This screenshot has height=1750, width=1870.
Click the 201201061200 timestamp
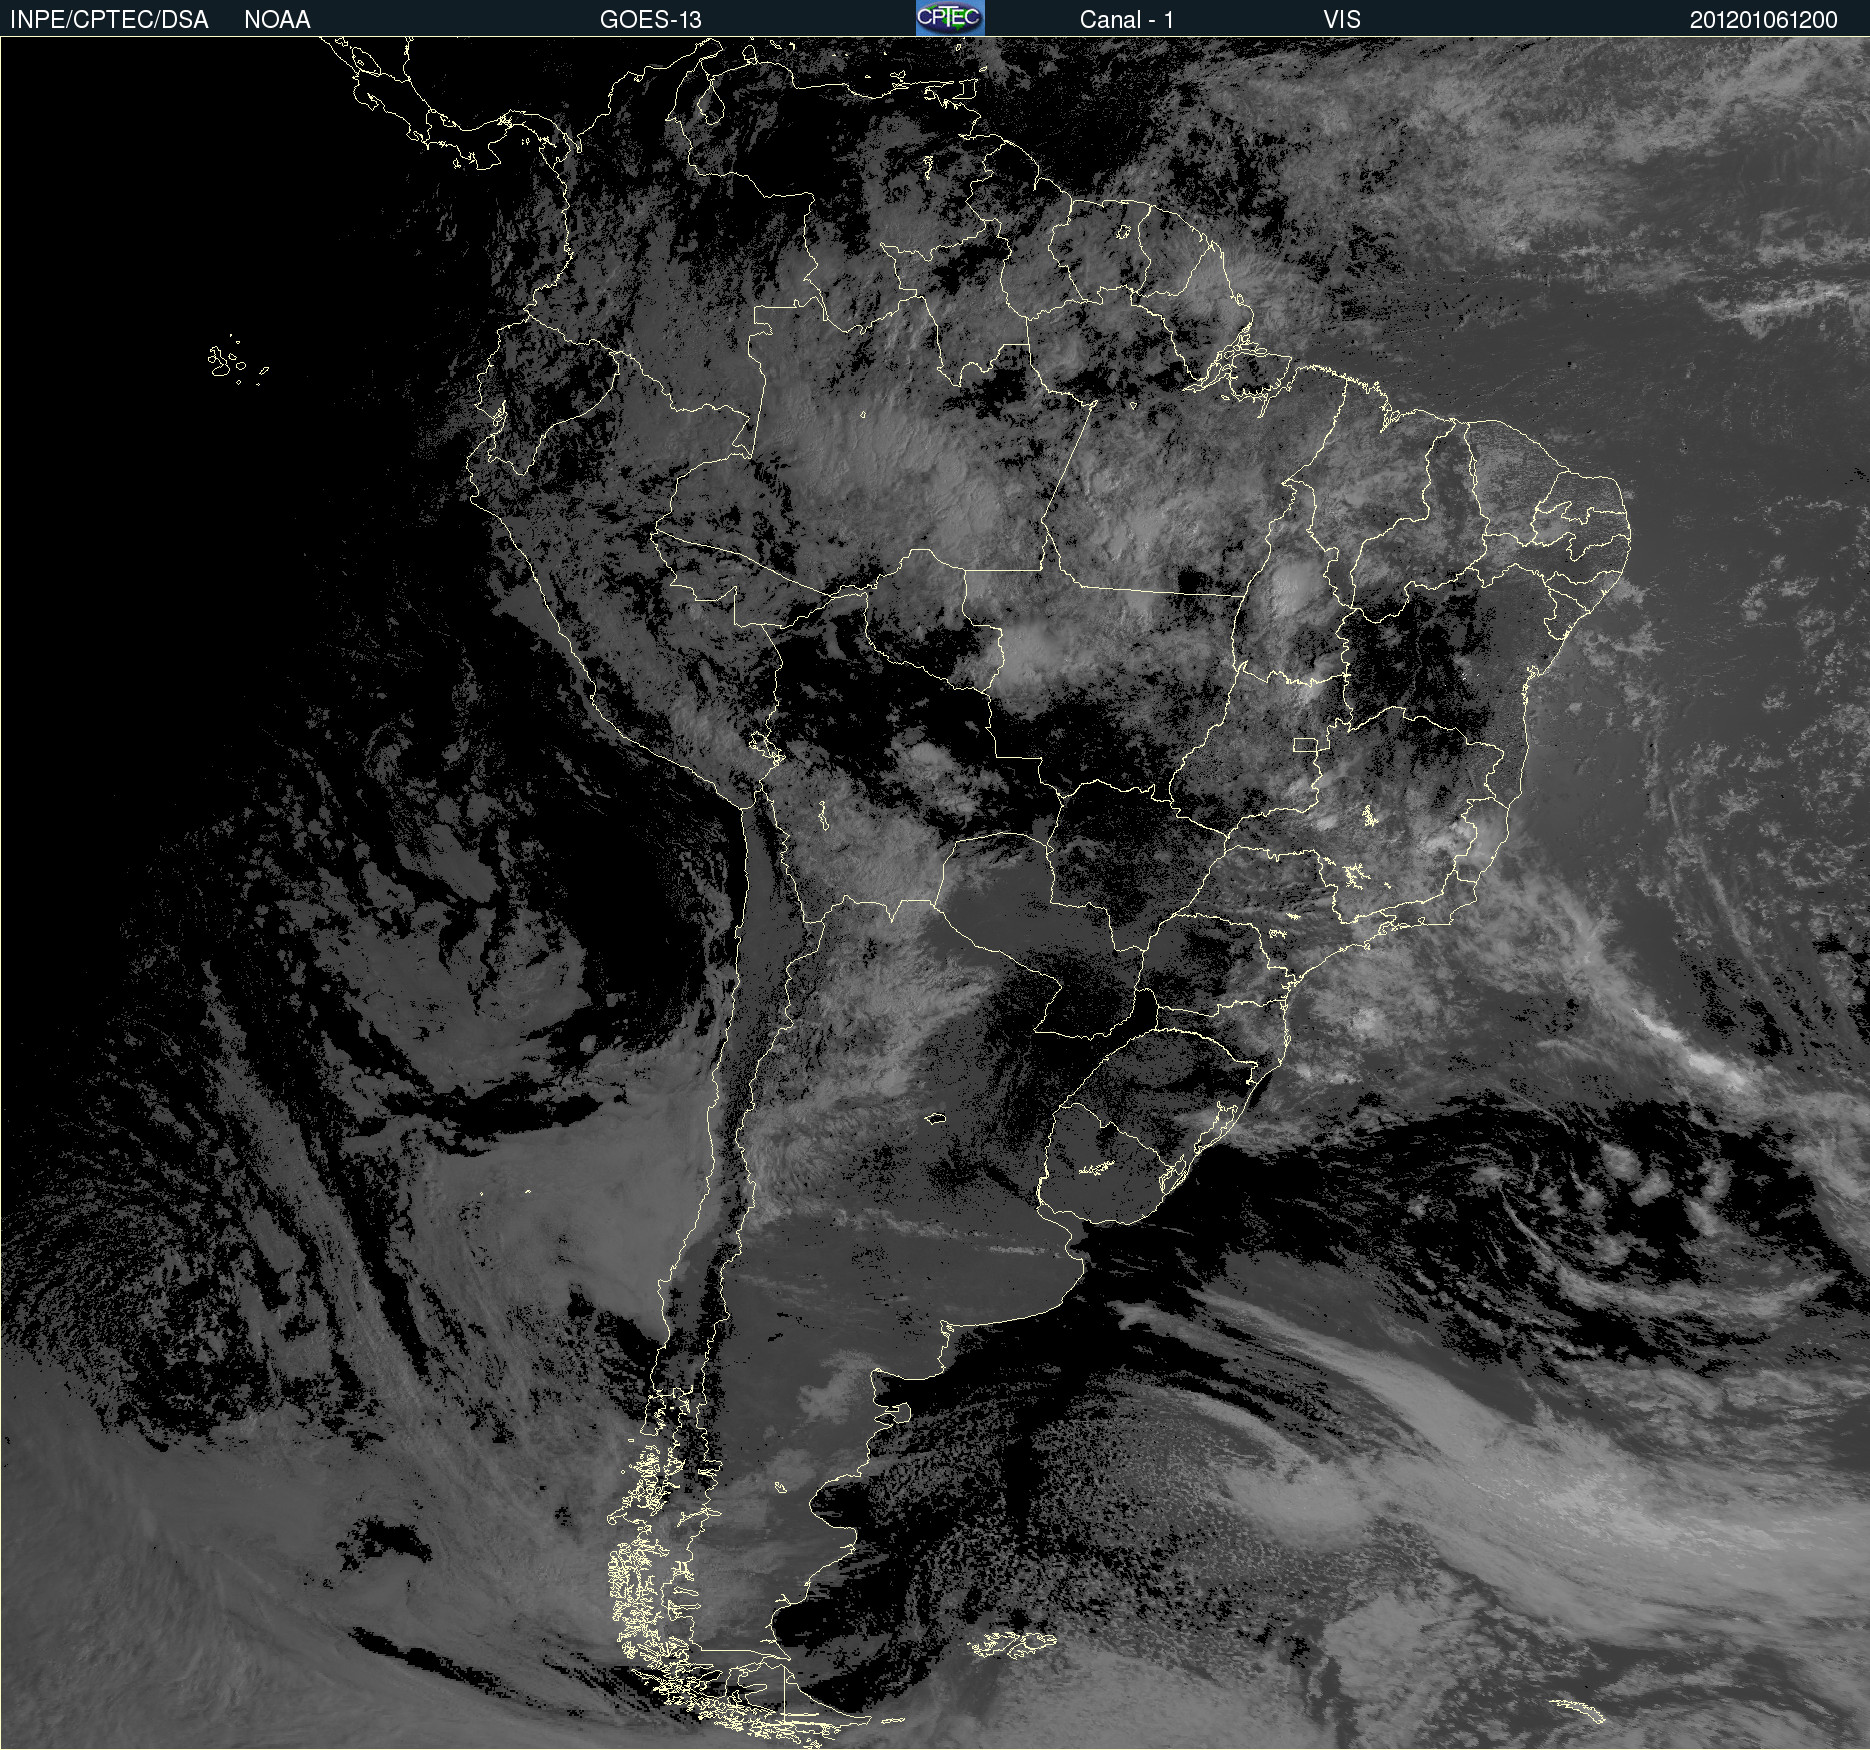[1764, 20]
